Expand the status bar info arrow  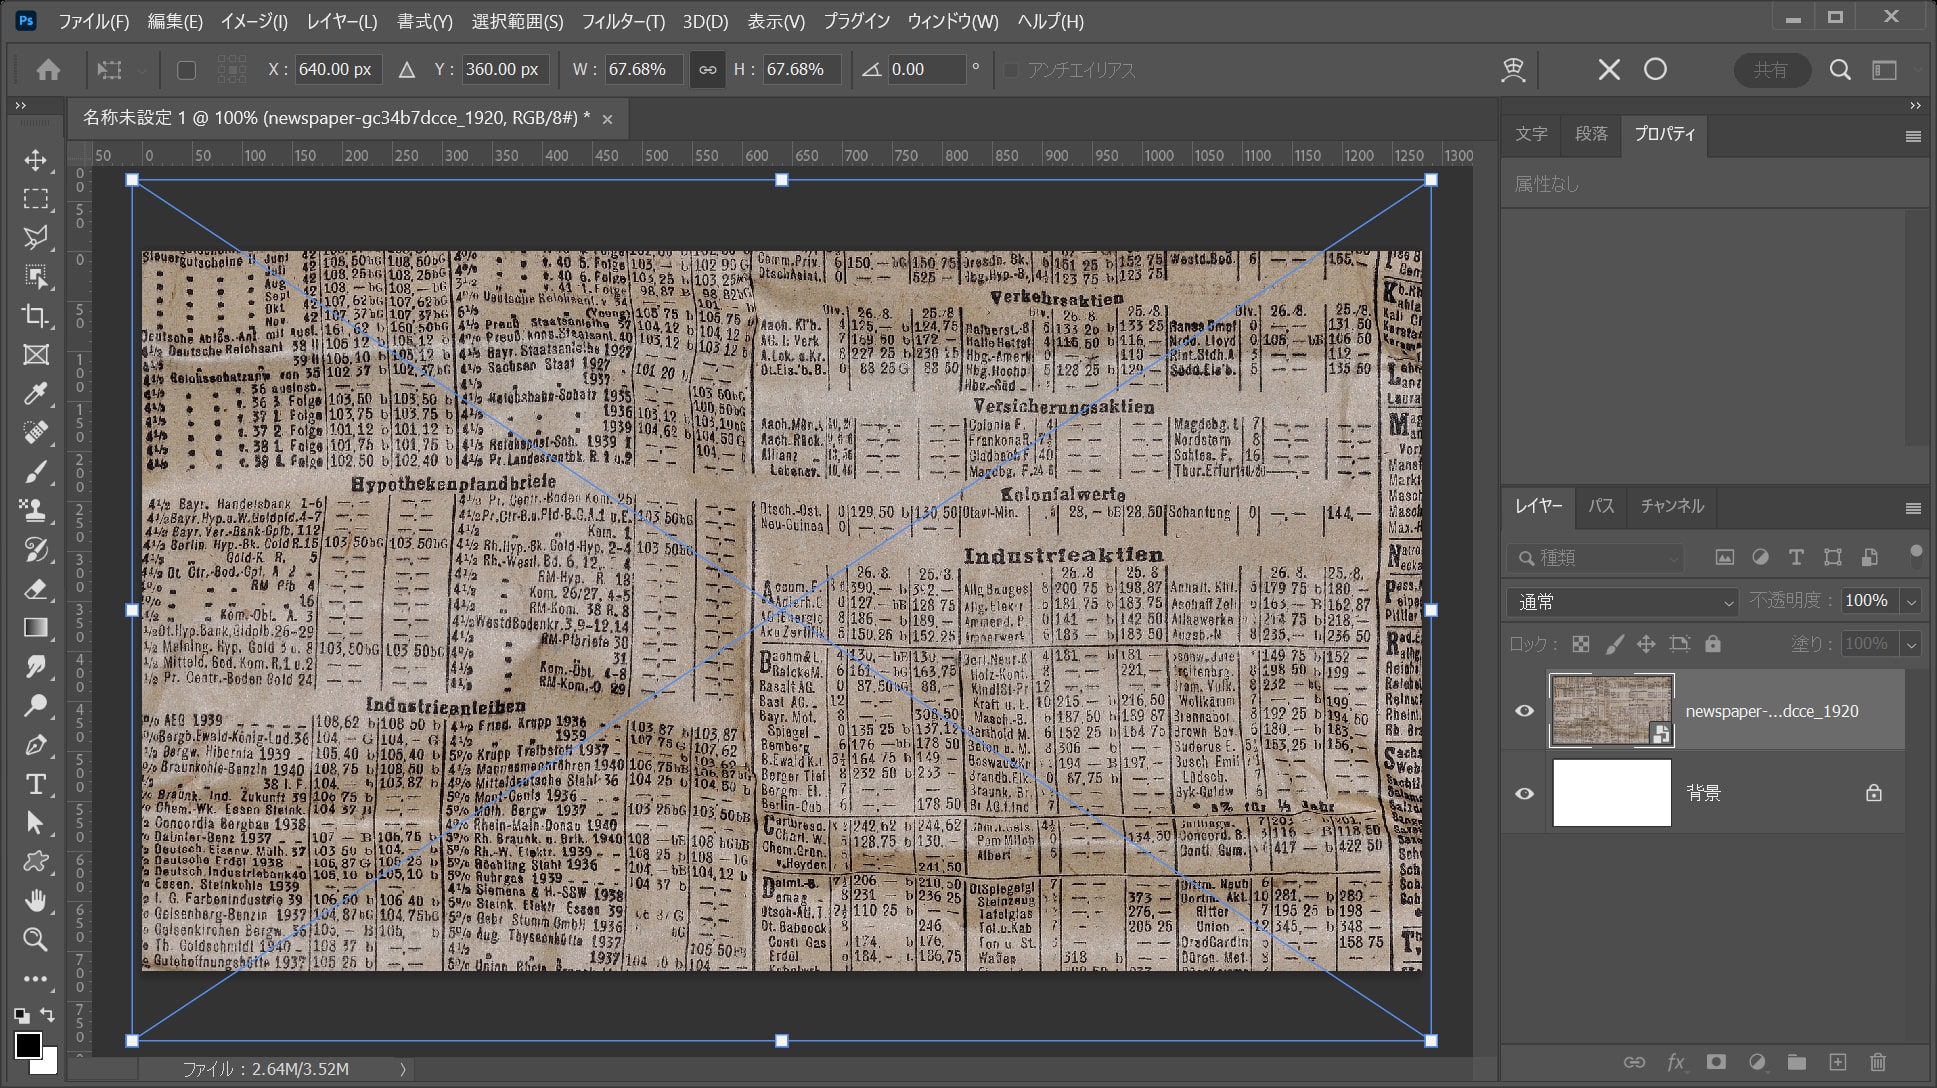[x=403, y=1069]
